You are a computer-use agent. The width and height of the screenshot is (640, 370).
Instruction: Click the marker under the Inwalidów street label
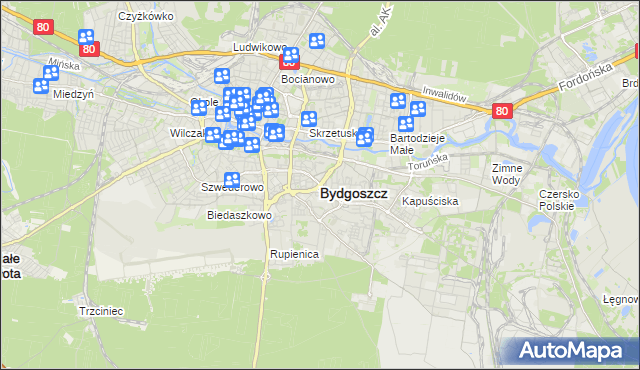418,109
